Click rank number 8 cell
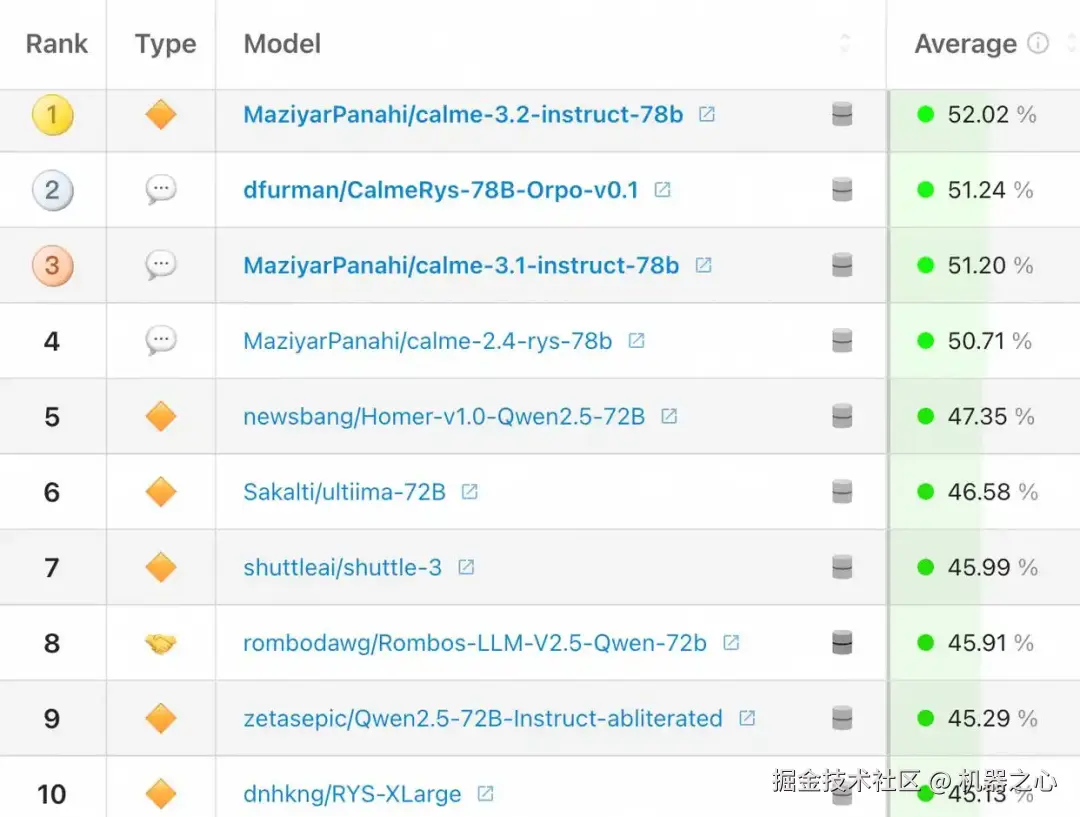The width and height of the screenshot is (1080, 817). pos(52,643)
